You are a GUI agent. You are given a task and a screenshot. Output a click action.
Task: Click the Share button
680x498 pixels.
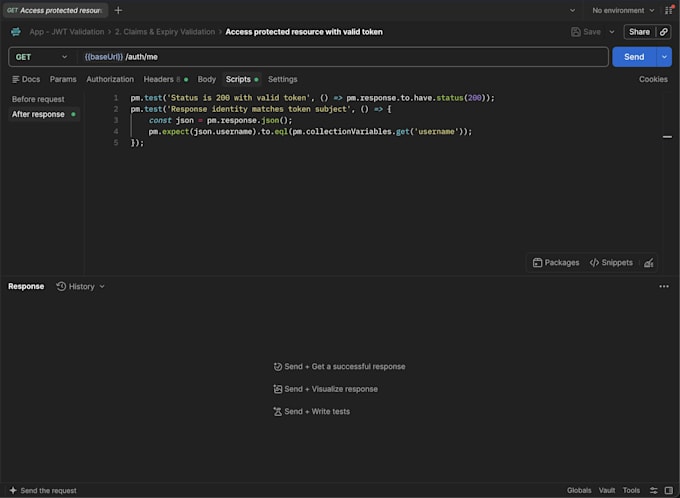(x=639, y=32)
